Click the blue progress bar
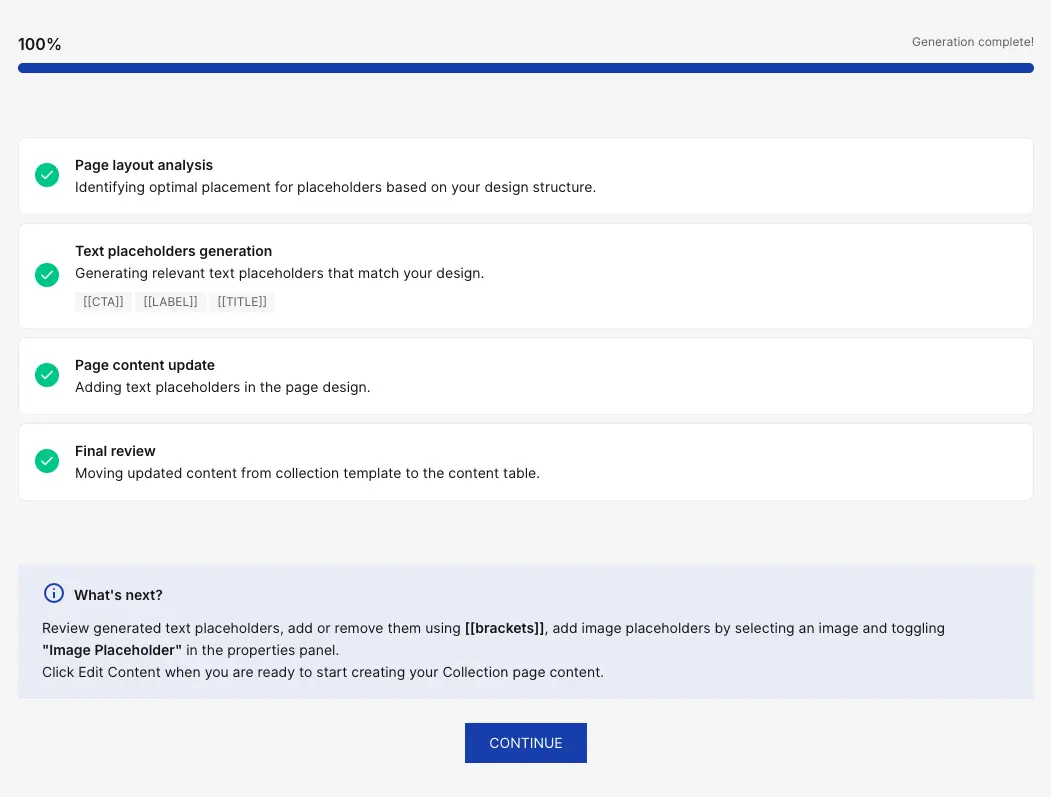1051x797 pixels. (525, 68)
